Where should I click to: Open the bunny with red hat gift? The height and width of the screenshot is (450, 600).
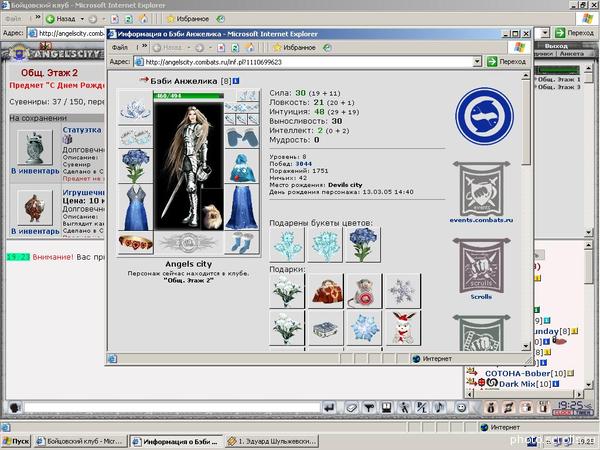tap(403, 328)
